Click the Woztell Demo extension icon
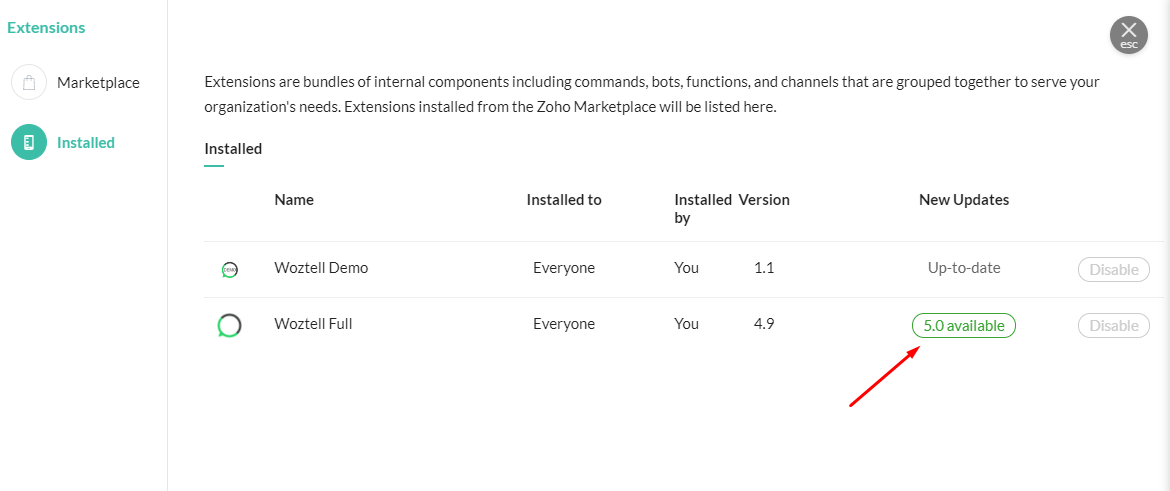 (229, 269)
